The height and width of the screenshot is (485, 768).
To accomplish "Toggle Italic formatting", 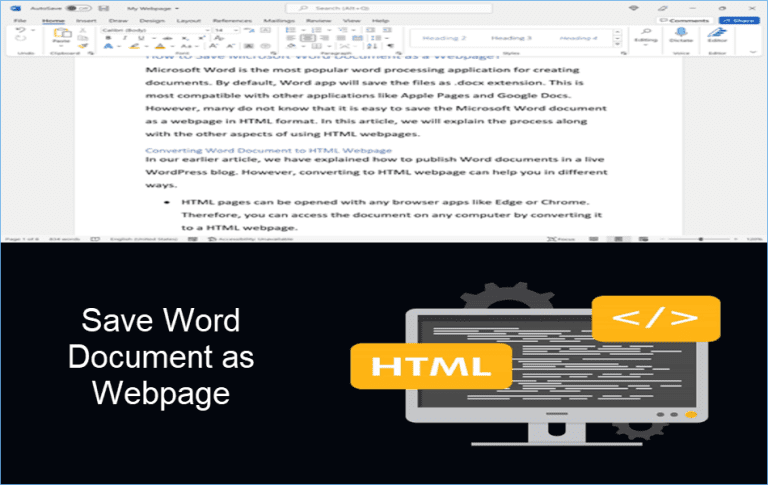I will [124, 38].
